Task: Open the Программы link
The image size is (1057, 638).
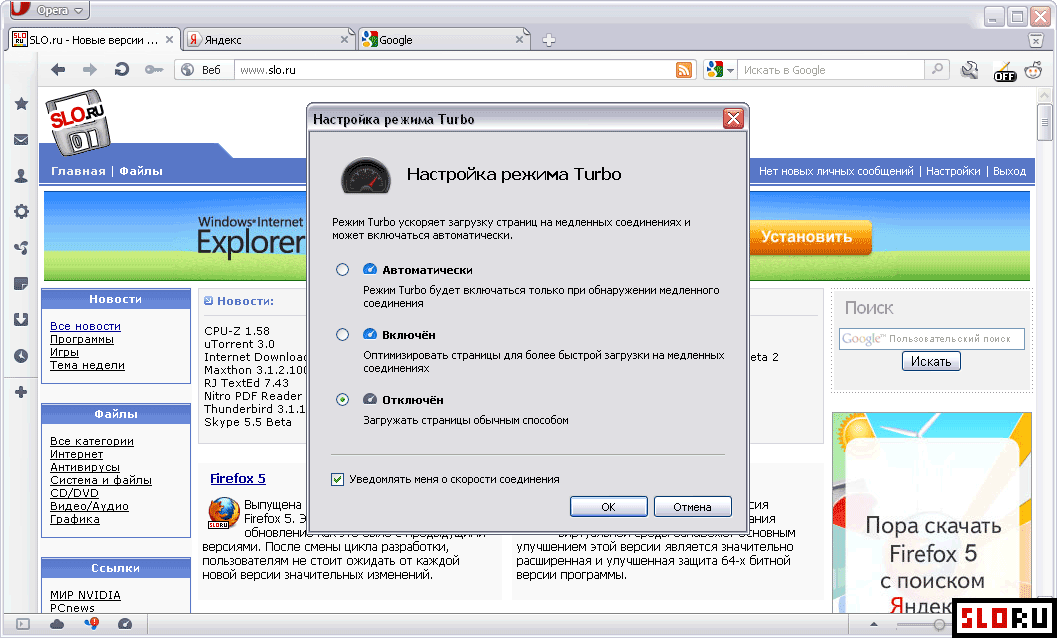Action: [x=82, y=339]
